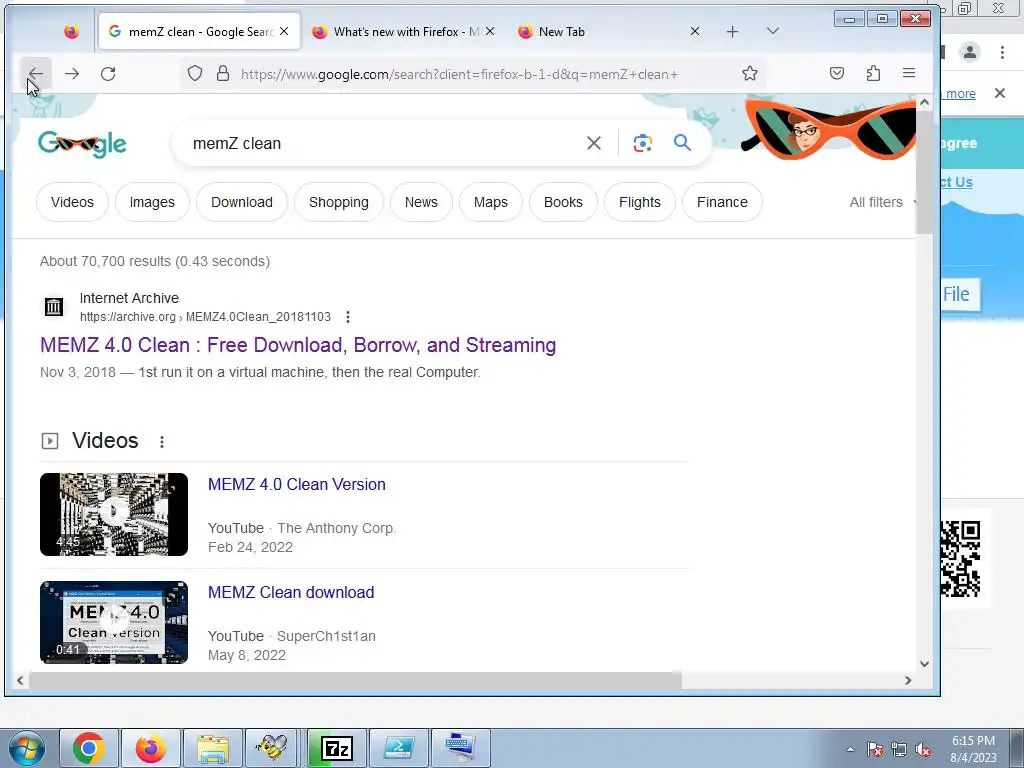
Task: Open options dots beside archive.org result
Action: [348, 317]
